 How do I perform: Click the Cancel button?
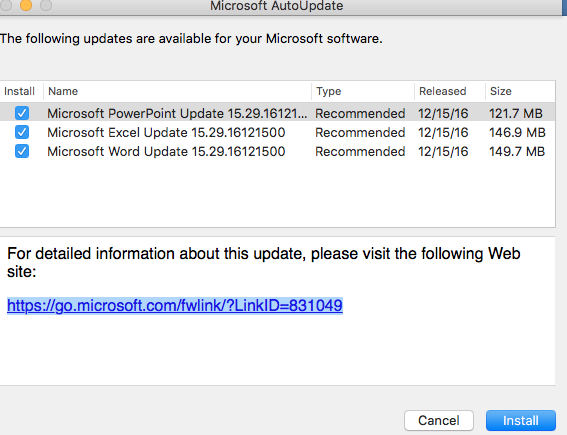[439, 421]
